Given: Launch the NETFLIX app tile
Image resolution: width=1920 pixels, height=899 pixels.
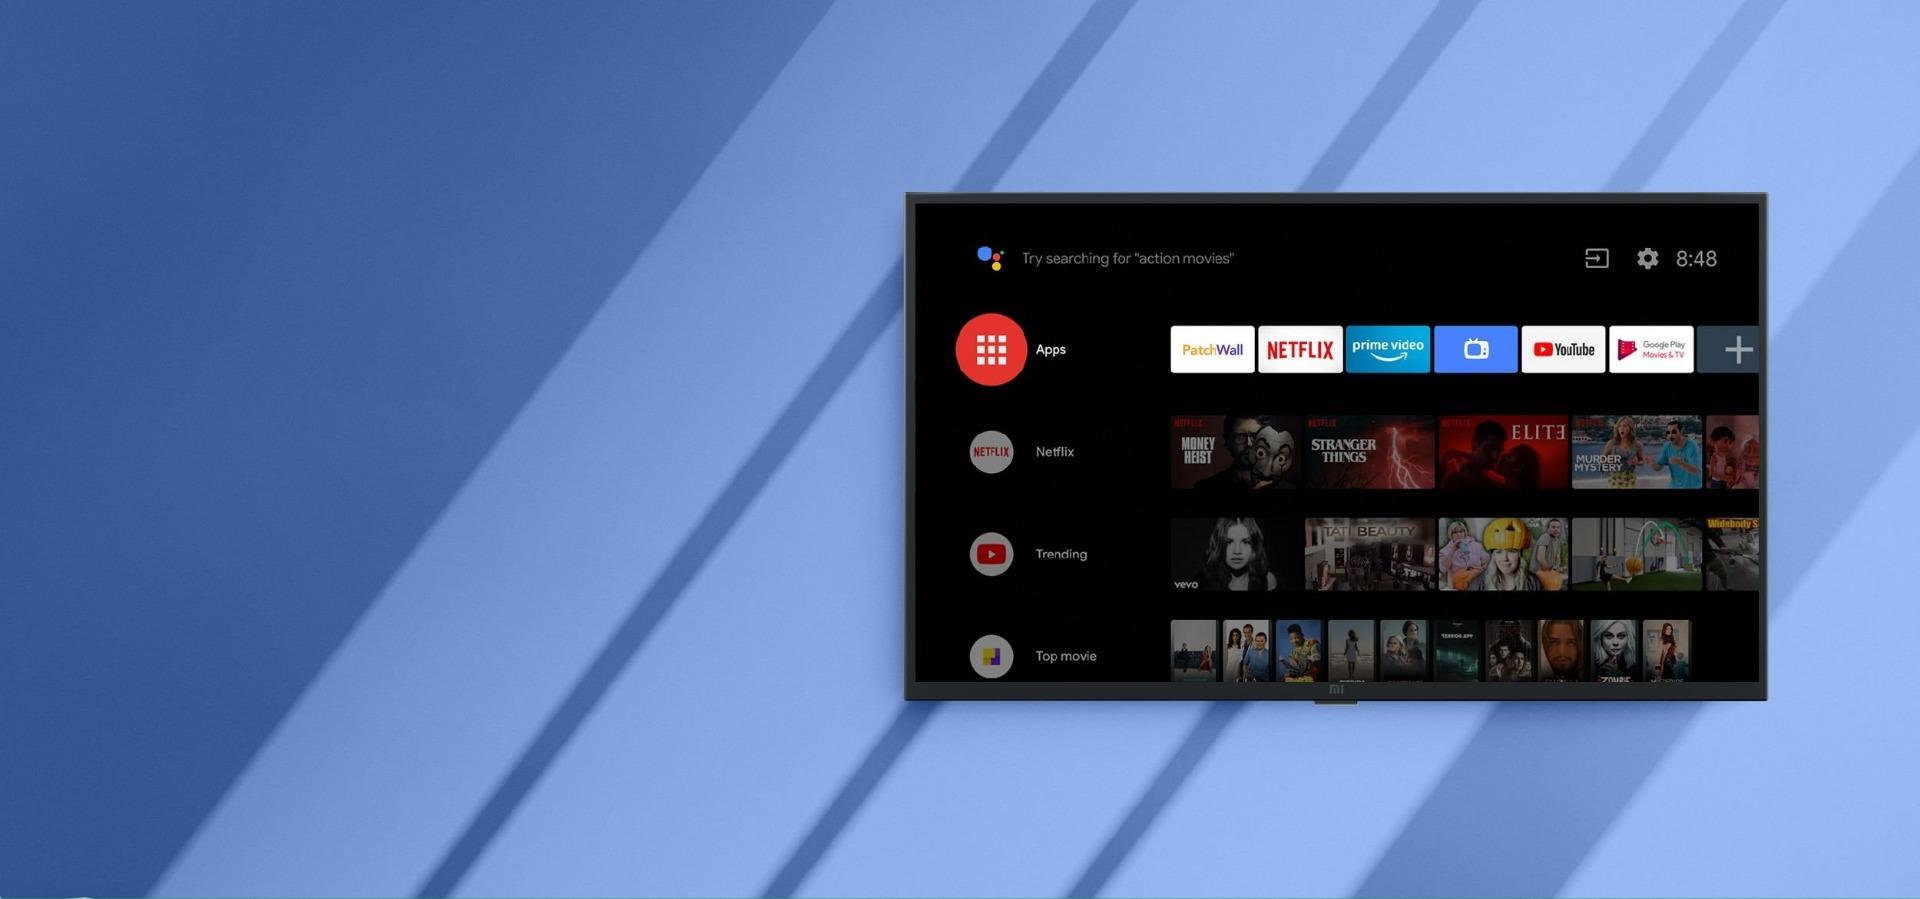Looking at the screenshot, I should coord(1300,349).
